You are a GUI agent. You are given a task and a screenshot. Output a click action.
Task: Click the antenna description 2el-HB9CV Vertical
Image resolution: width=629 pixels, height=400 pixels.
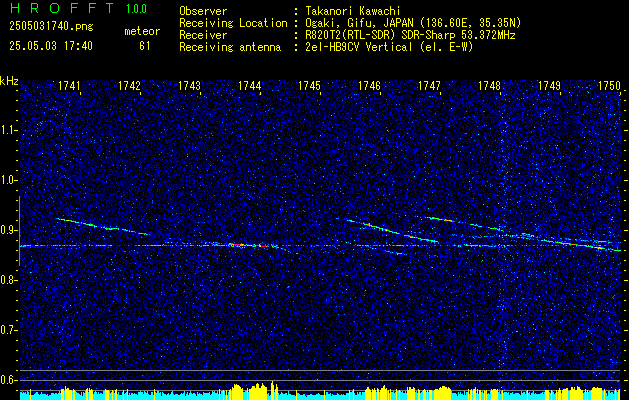[x=390, y=47]
